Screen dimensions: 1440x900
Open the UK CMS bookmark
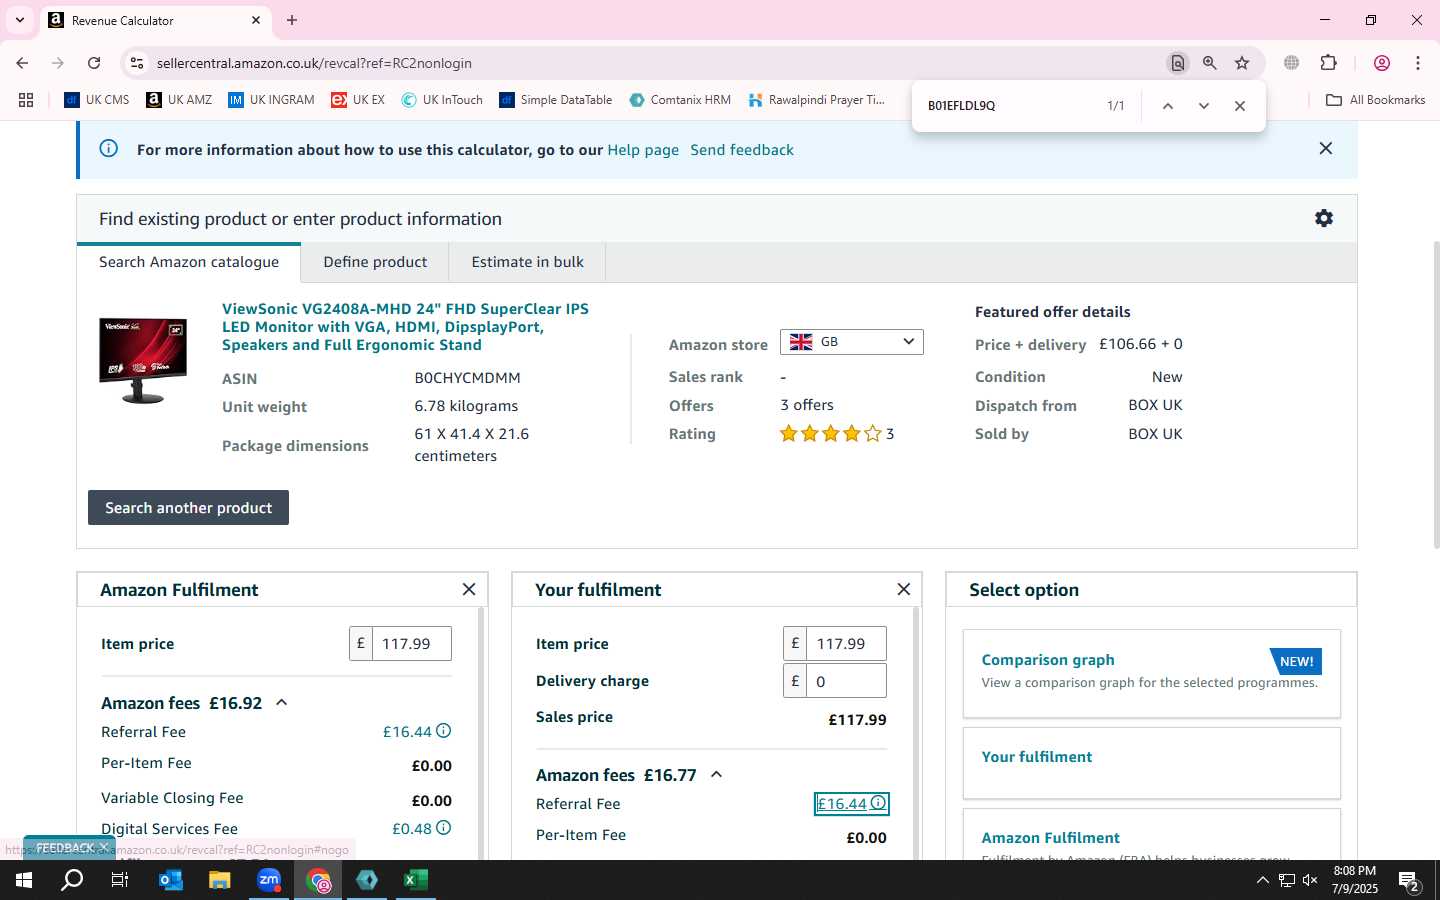(x=97, y=100)
